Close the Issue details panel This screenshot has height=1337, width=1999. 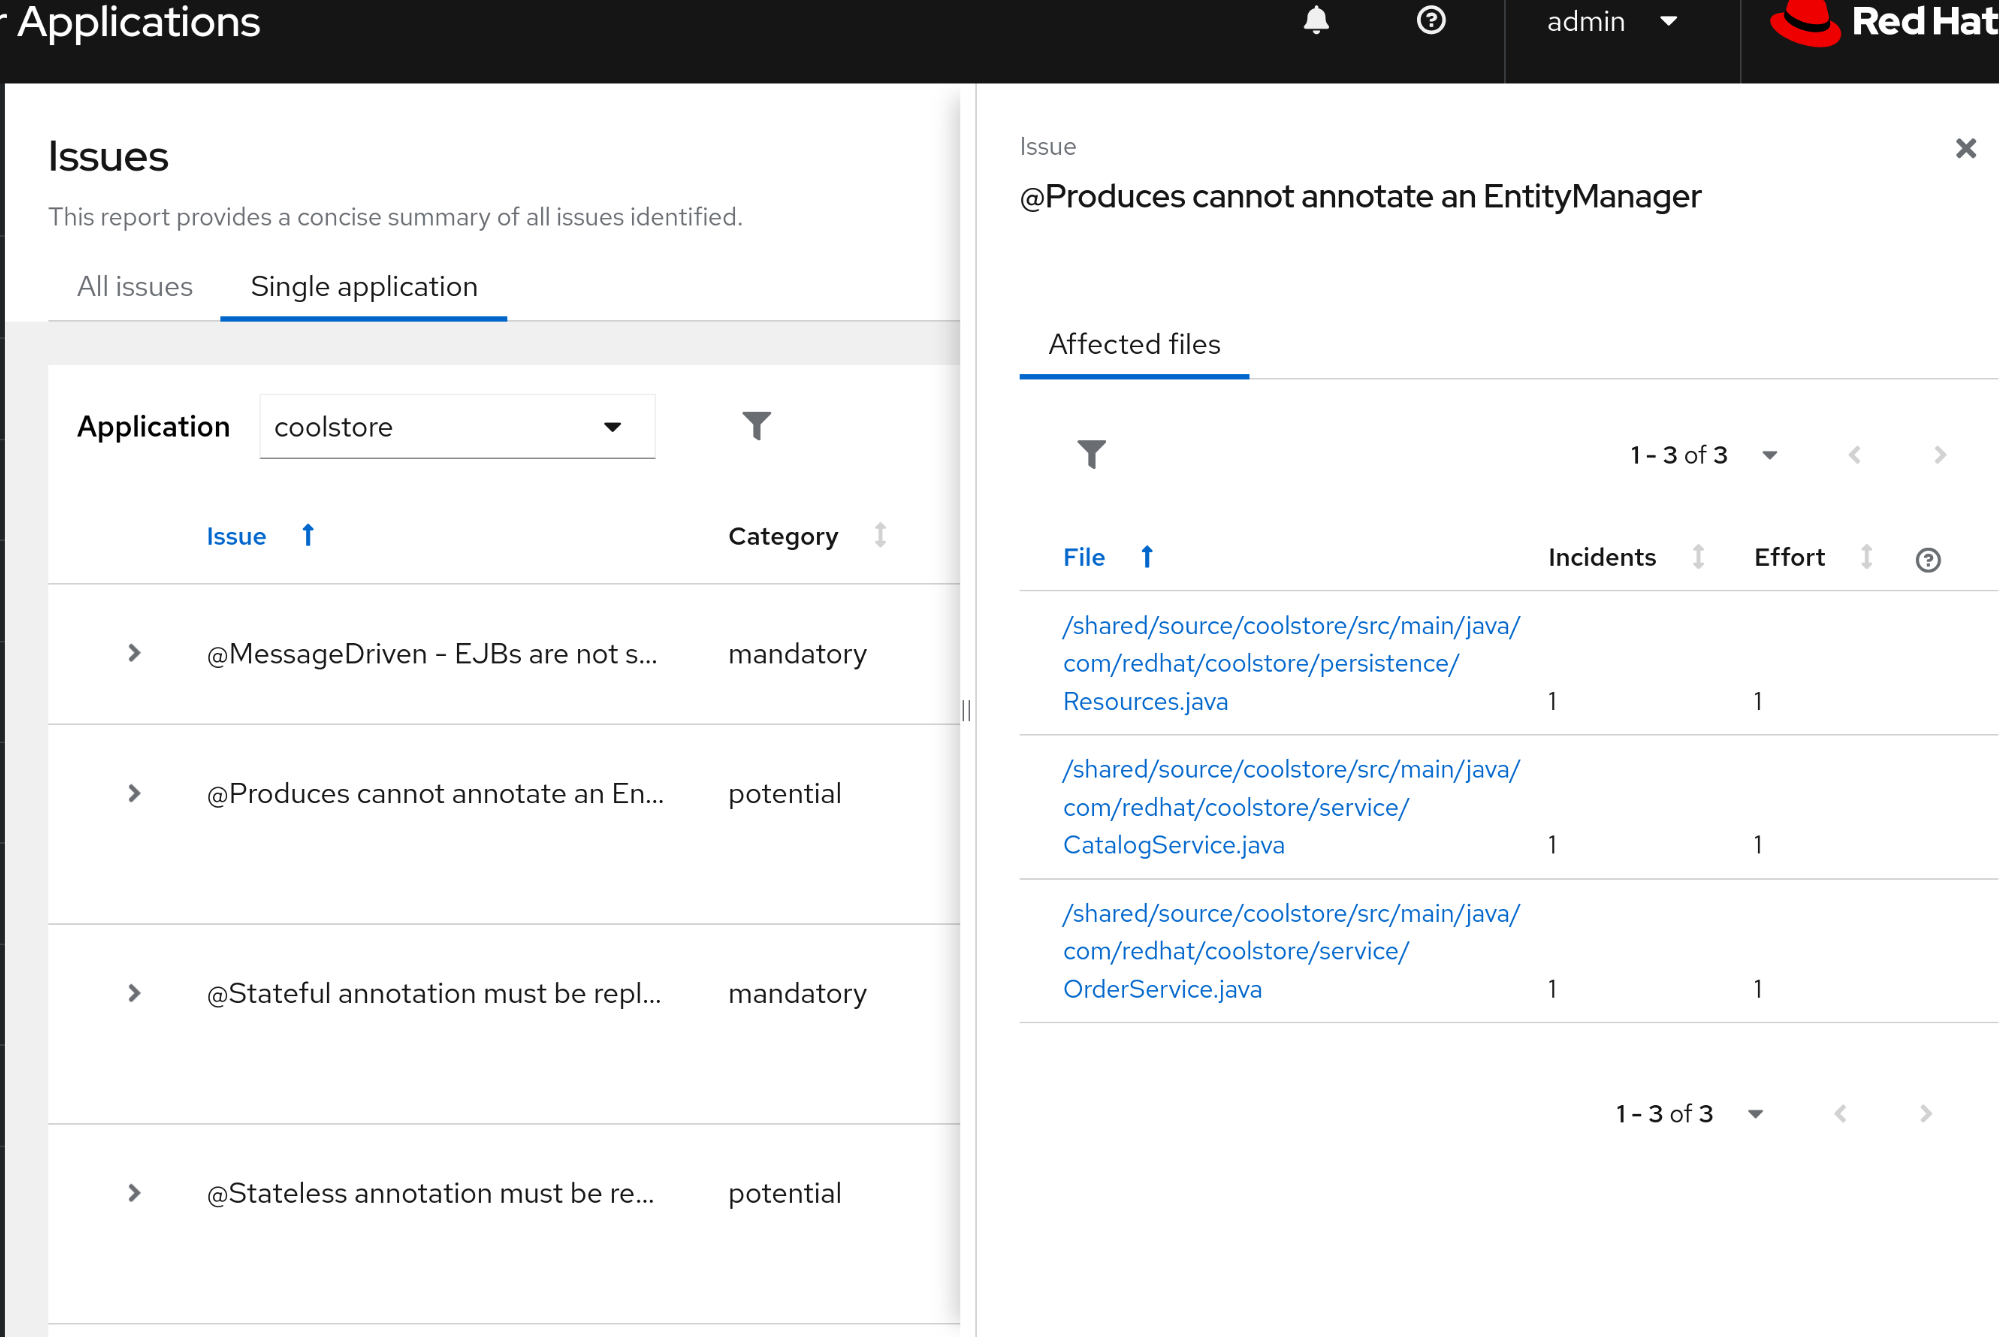click(x=1965, y=149)
